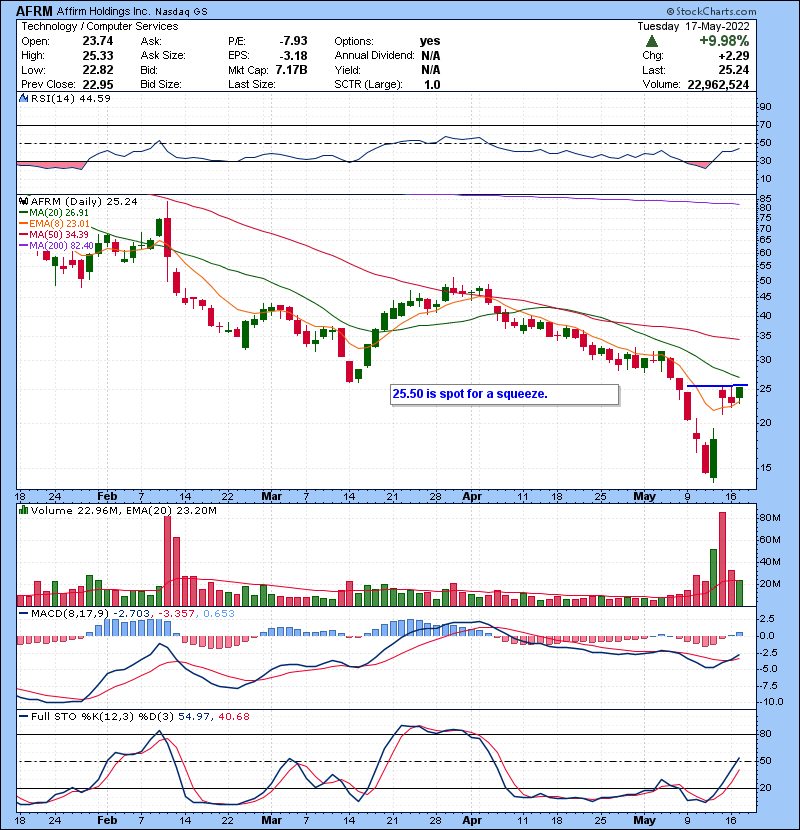The width and height of the screenshot is (800, 830).
Task: Click the volume bars icon beside Volume label
Action: [x=23, y=510]
